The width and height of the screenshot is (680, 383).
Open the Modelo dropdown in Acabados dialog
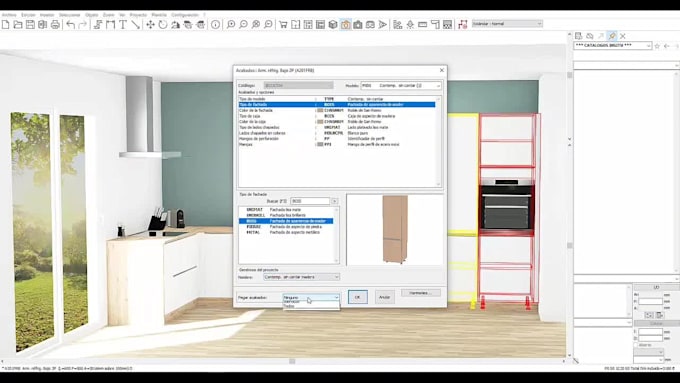coord(401,85)
